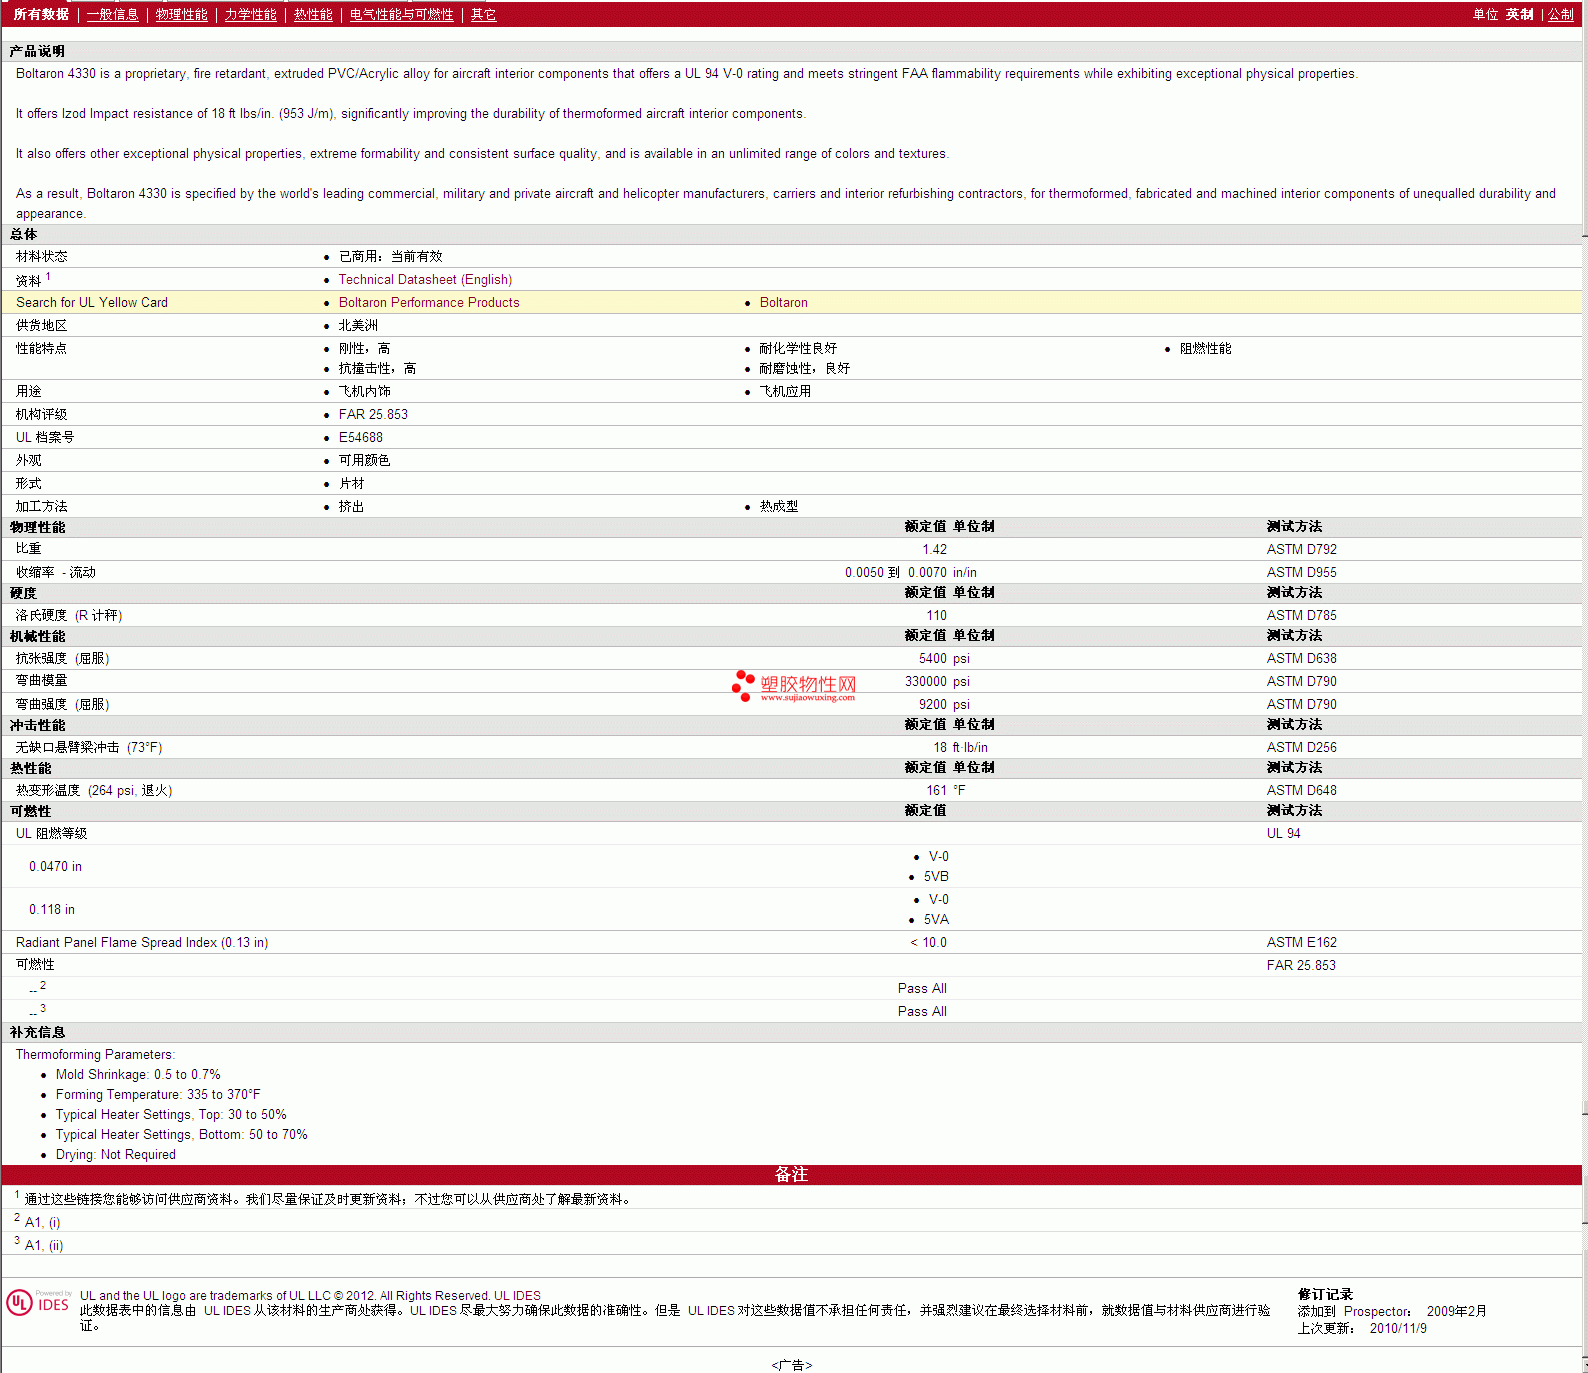1588x1373 pixels.
Task: Click the ASTM D785 test method
Action: coord(1301,615)
